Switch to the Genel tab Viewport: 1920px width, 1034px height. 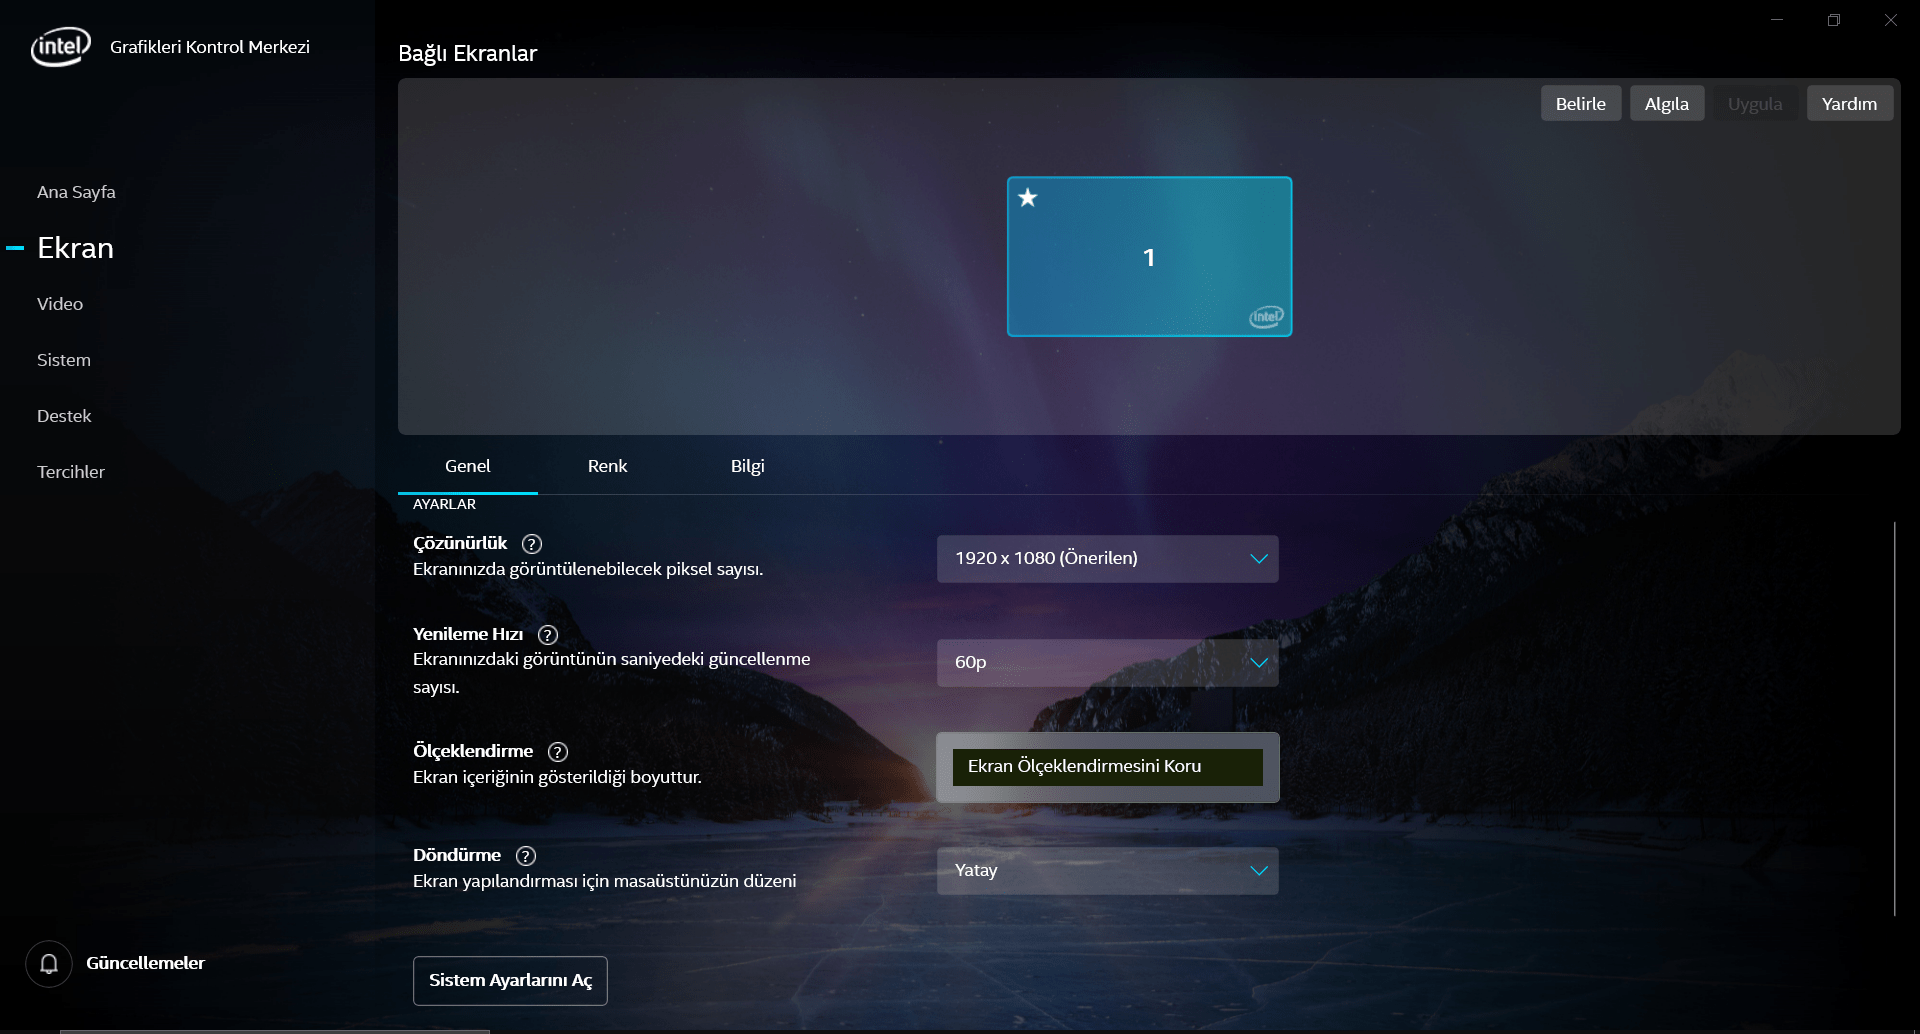click(x=468, y=466)
